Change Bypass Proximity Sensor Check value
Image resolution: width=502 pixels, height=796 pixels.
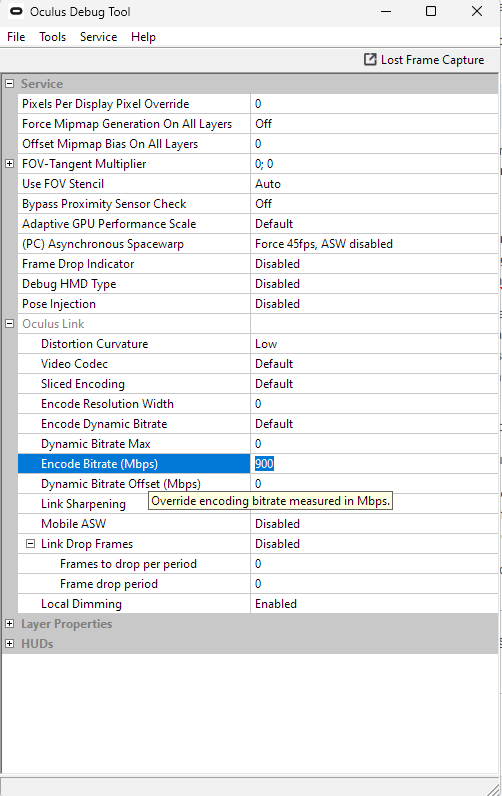click(374, 204)
